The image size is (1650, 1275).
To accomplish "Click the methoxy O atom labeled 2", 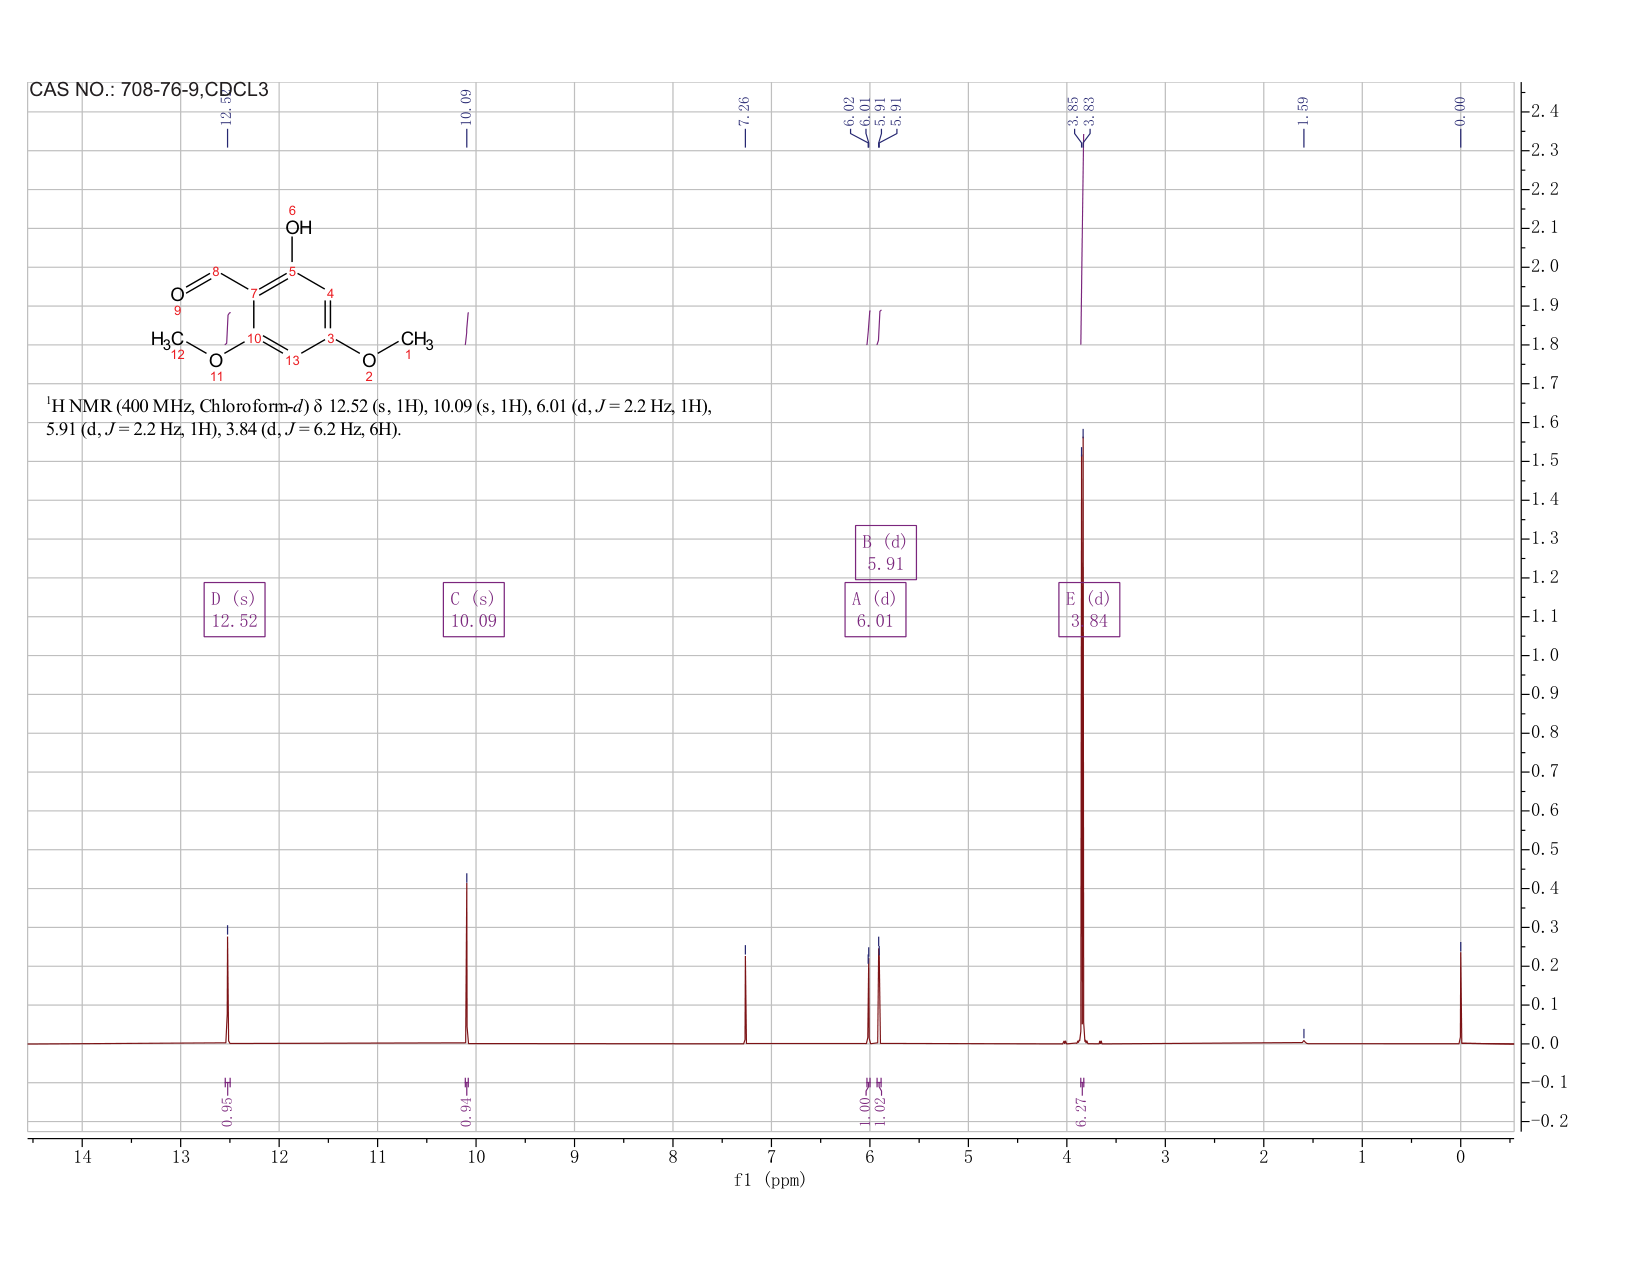I will pos(369,360).
